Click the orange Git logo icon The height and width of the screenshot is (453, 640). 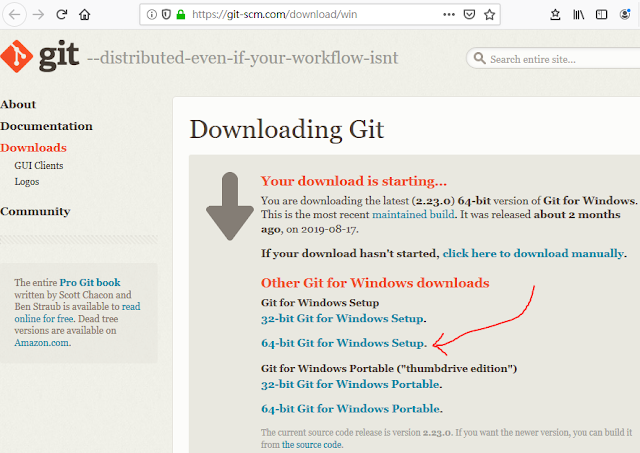17,56
